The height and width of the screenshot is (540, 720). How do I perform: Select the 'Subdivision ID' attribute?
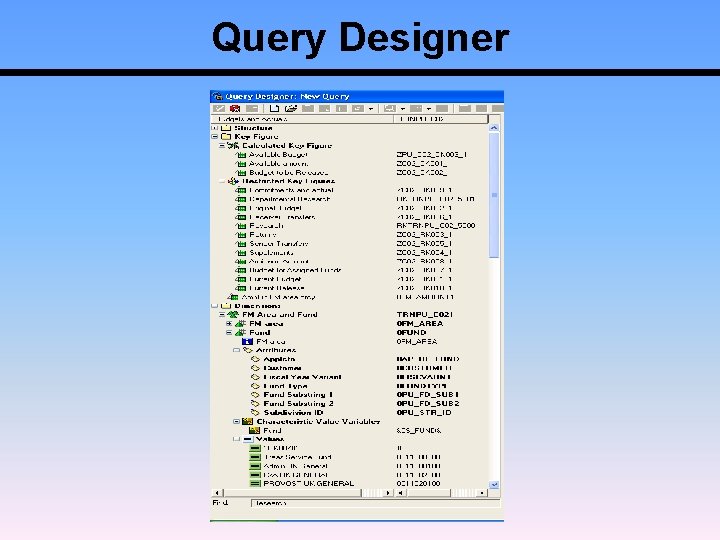(293, 413)
